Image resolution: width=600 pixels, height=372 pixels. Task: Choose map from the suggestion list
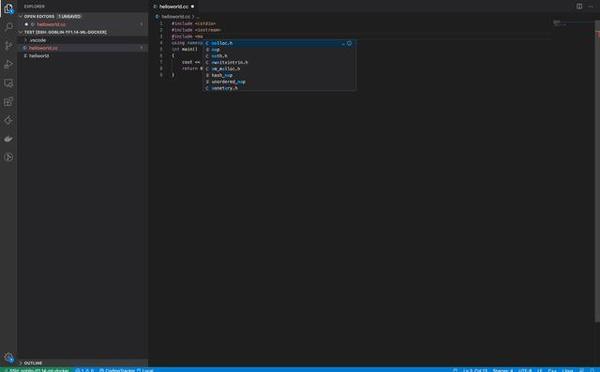tap(279, 49)
